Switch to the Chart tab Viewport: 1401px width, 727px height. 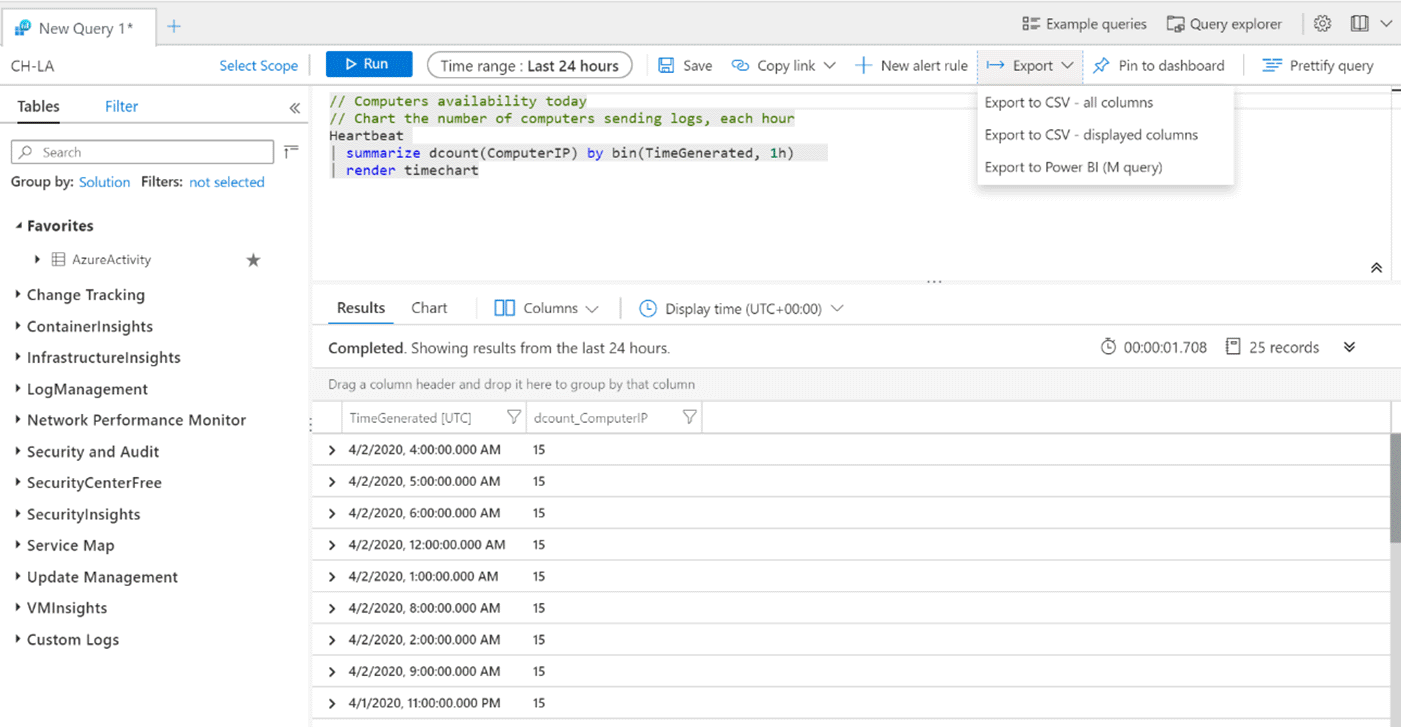(x=428, y=308)
